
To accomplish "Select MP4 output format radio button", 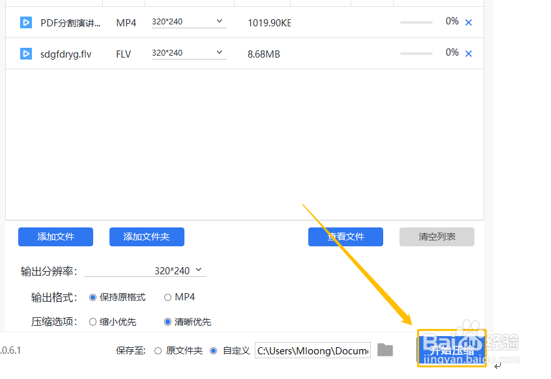I will click(x=168, y=298).
